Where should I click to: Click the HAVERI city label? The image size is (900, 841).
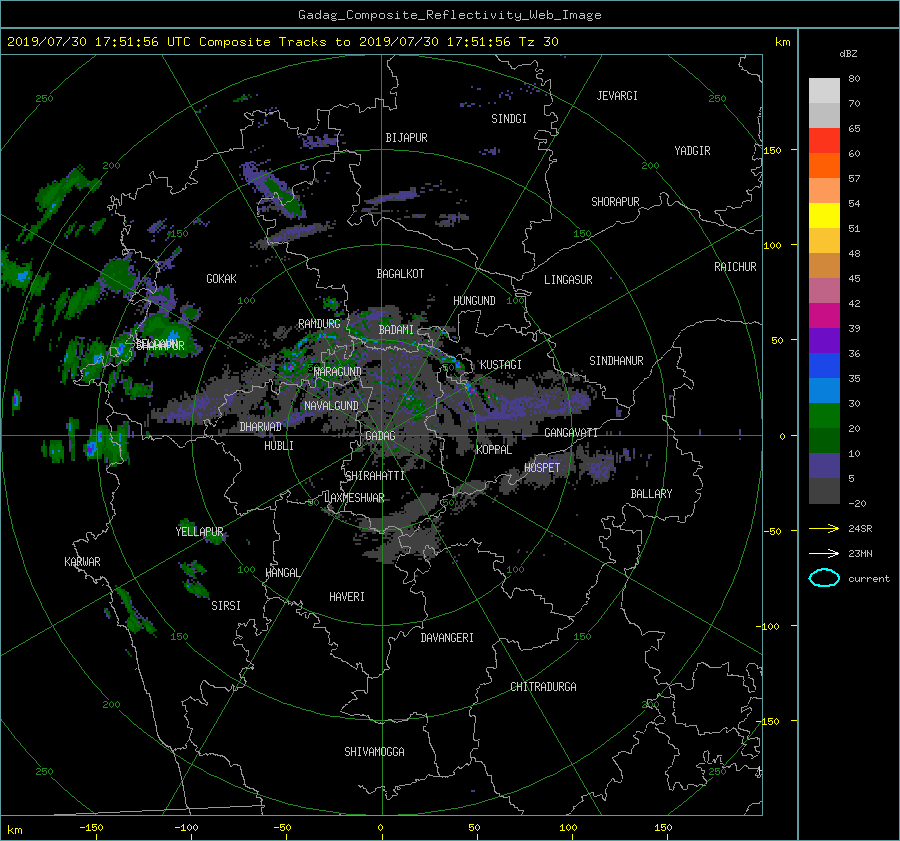point(347,597)
